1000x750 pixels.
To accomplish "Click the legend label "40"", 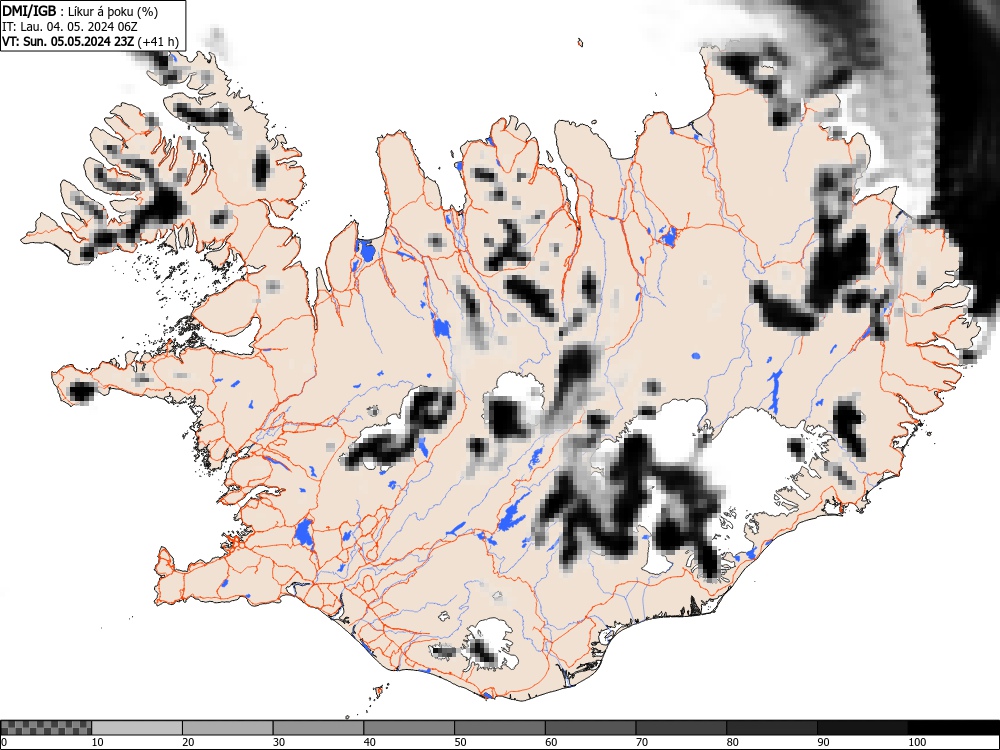I will pos(369,742).
